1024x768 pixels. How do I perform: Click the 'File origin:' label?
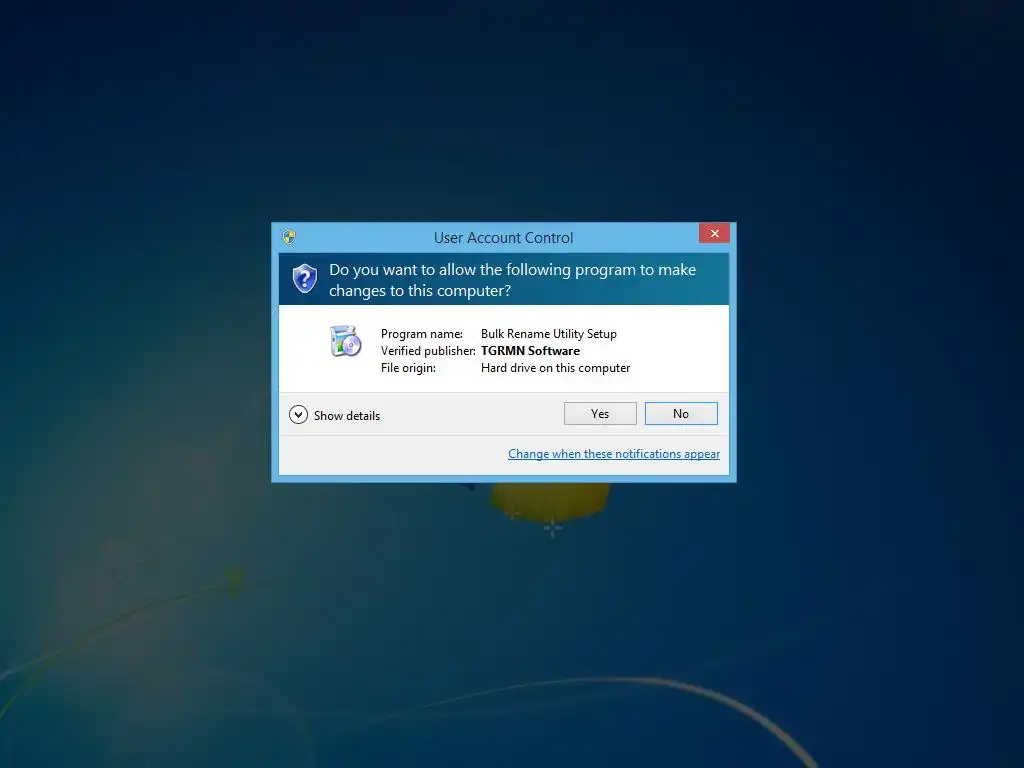point(408,368)
